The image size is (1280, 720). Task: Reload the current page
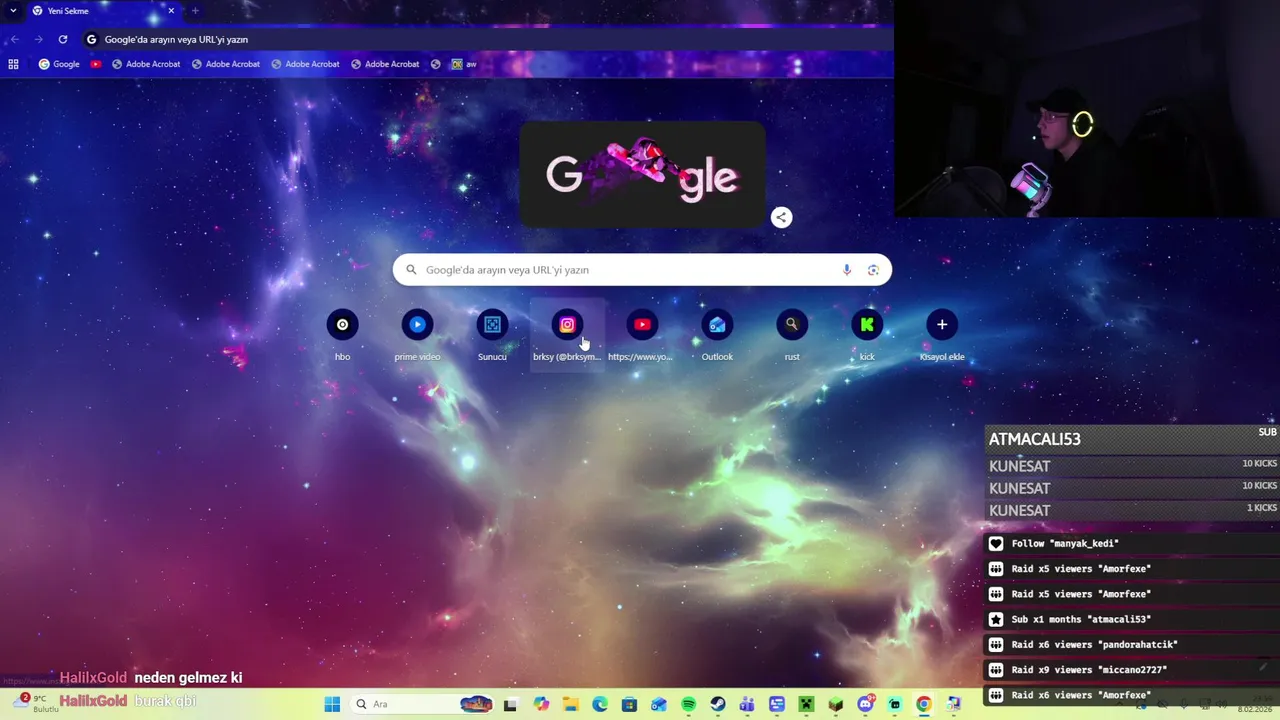point(62,39)
